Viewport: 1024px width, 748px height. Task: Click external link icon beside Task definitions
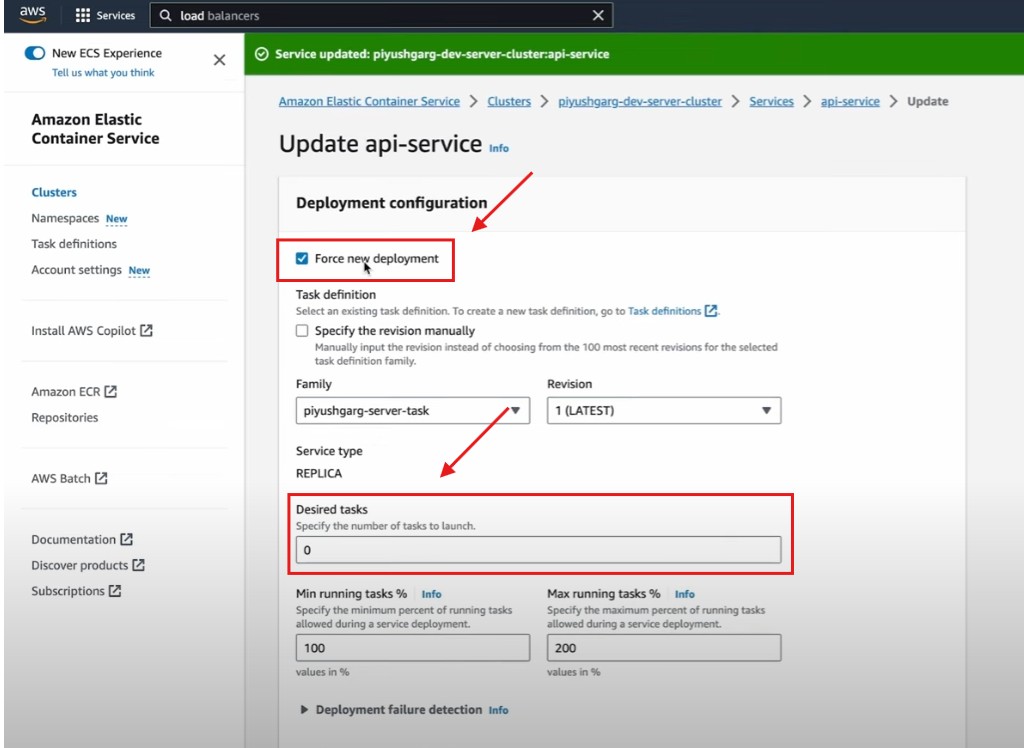(711, 311)
